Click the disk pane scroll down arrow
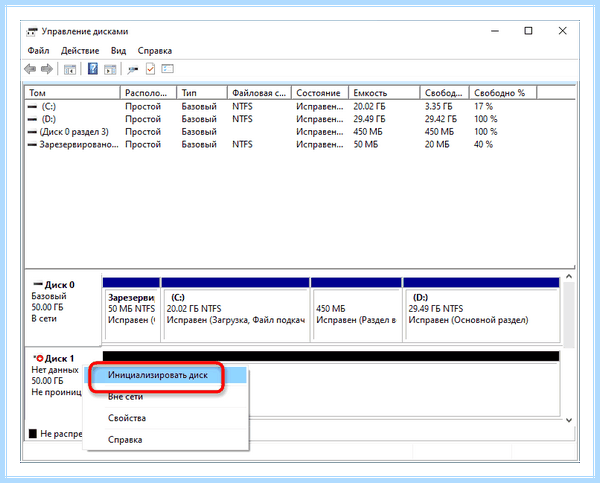 tap(569, 420)
